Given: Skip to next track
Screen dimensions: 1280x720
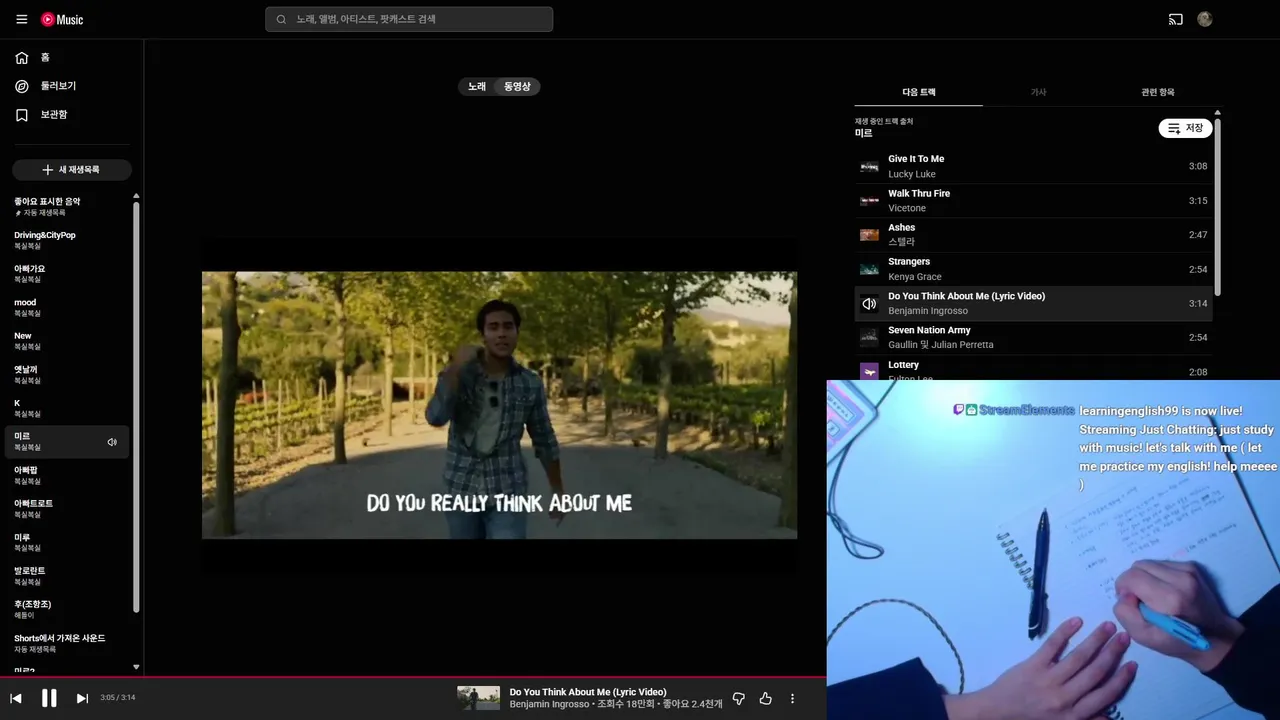Looking at the screenshot, I should [x=82, y=698].
